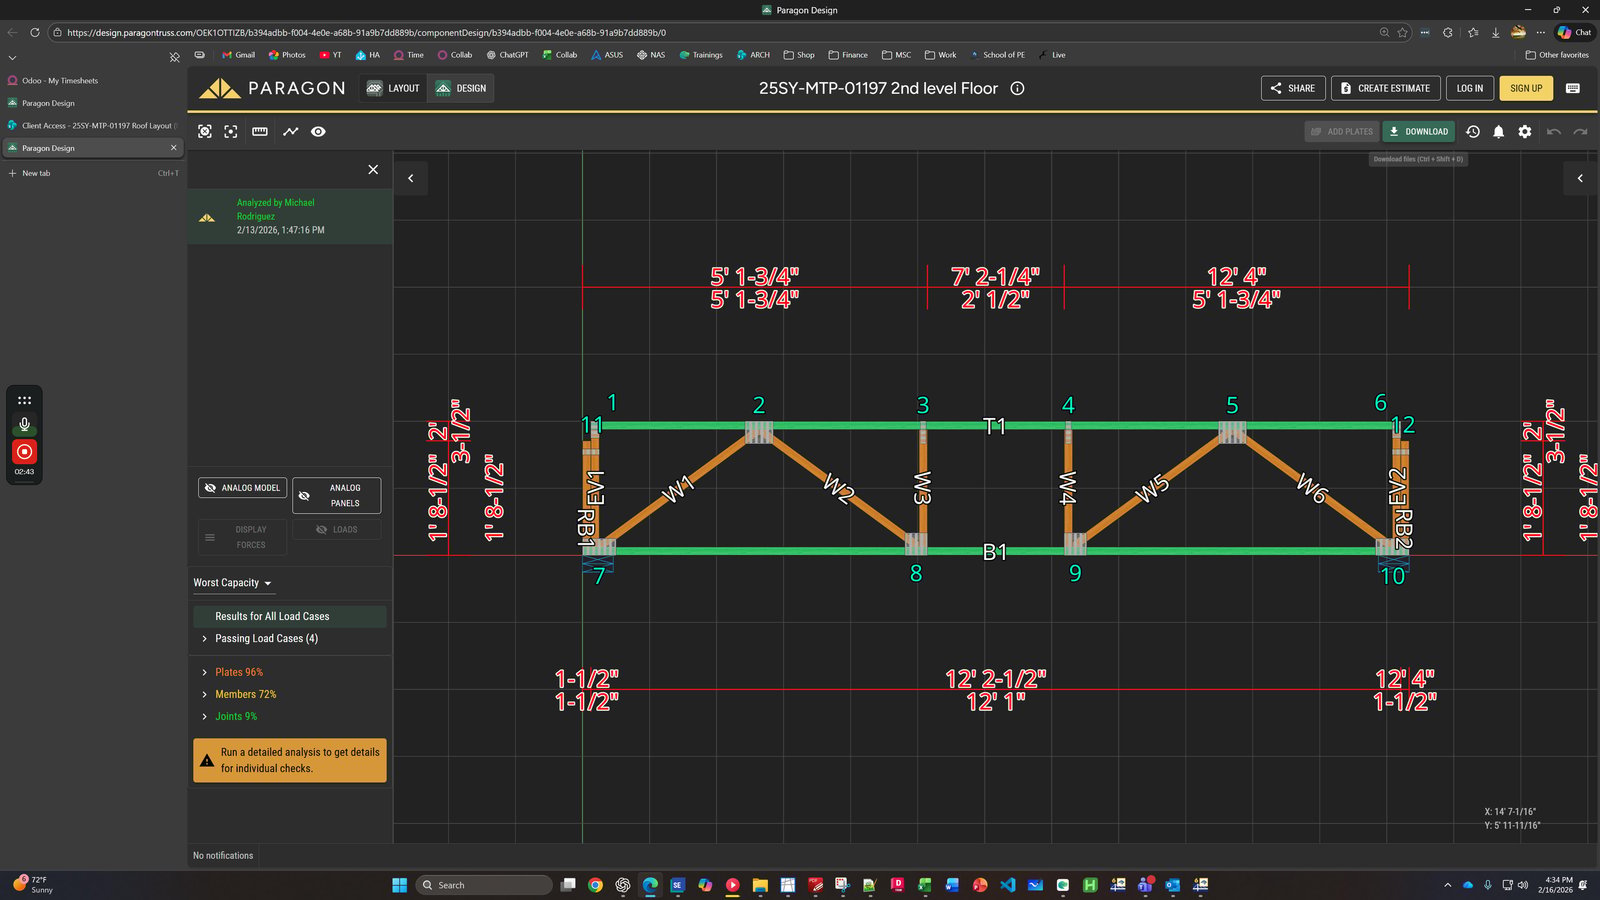Screen dimensions: 1600x900
Task: Open the Trainings bookmark folder
Action: point(701,55)
